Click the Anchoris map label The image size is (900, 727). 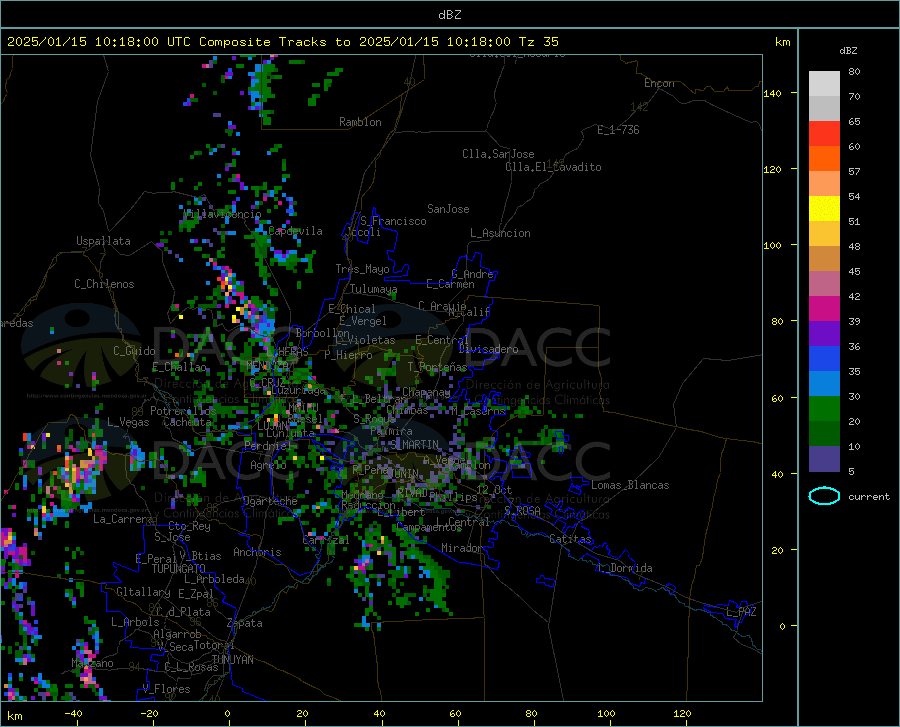point(257,552)
